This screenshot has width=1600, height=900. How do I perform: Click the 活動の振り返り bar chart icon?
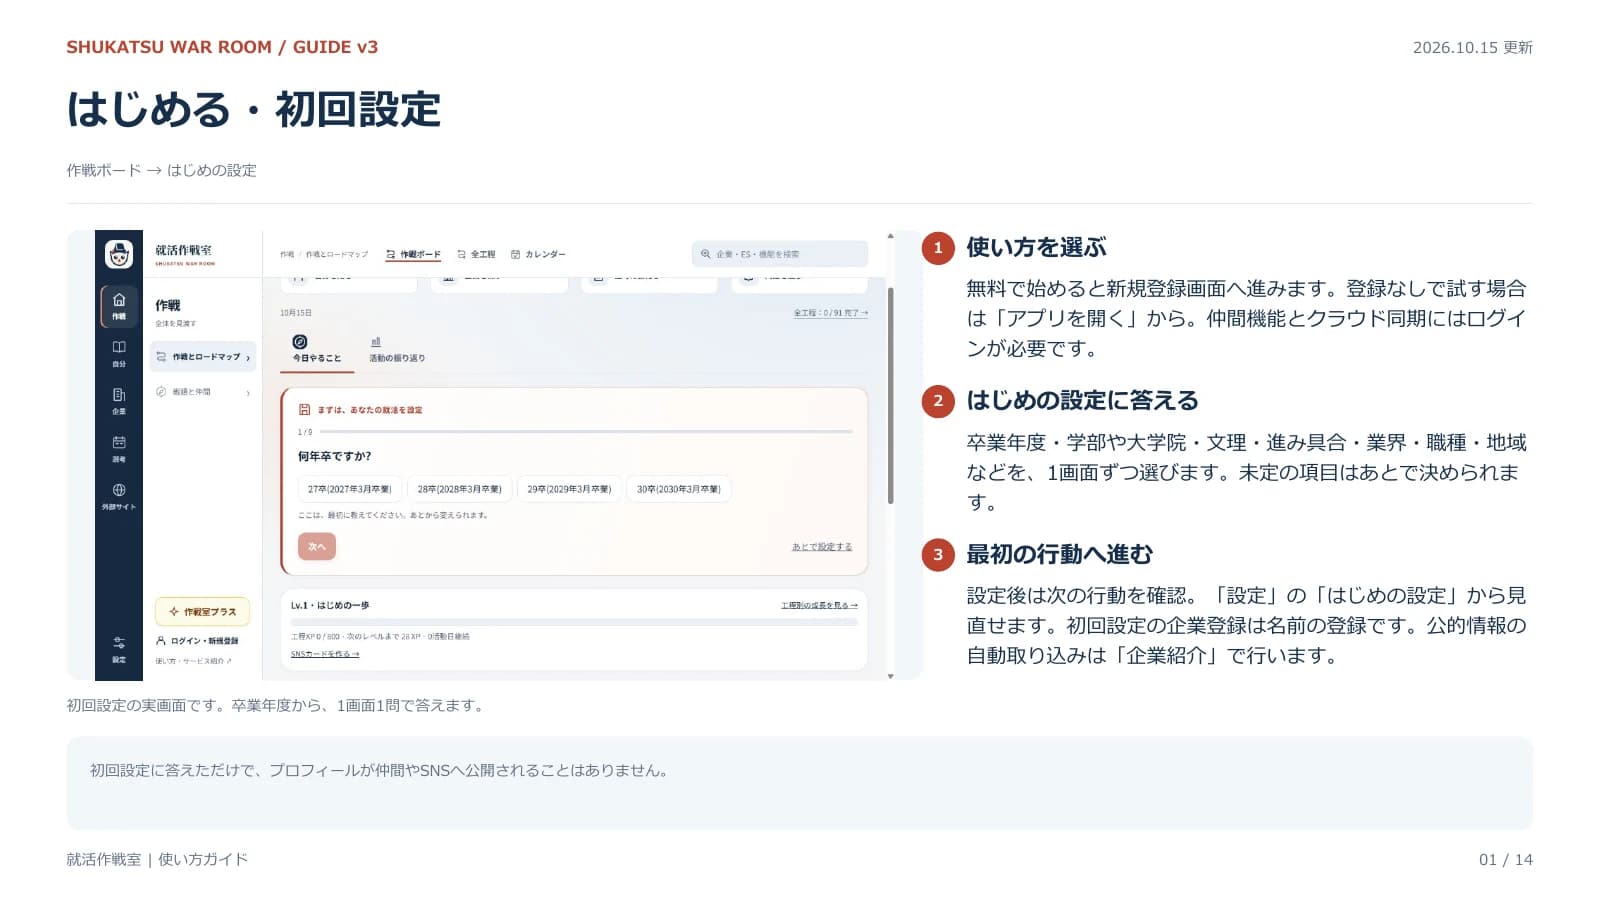[x=376, y=342]
